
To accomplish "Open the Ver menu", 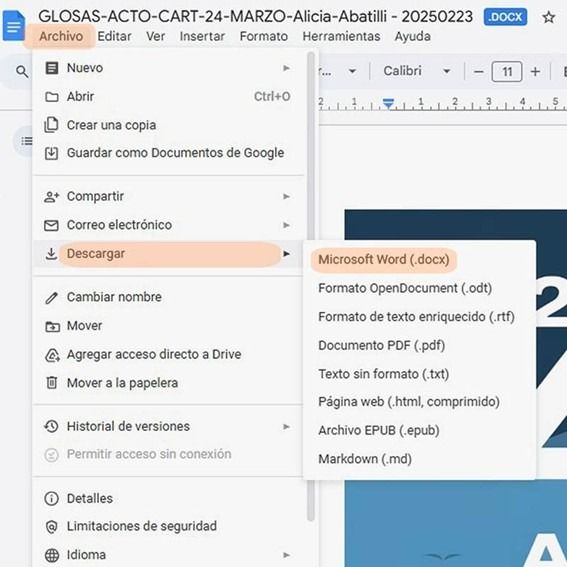I will point(155,36).
